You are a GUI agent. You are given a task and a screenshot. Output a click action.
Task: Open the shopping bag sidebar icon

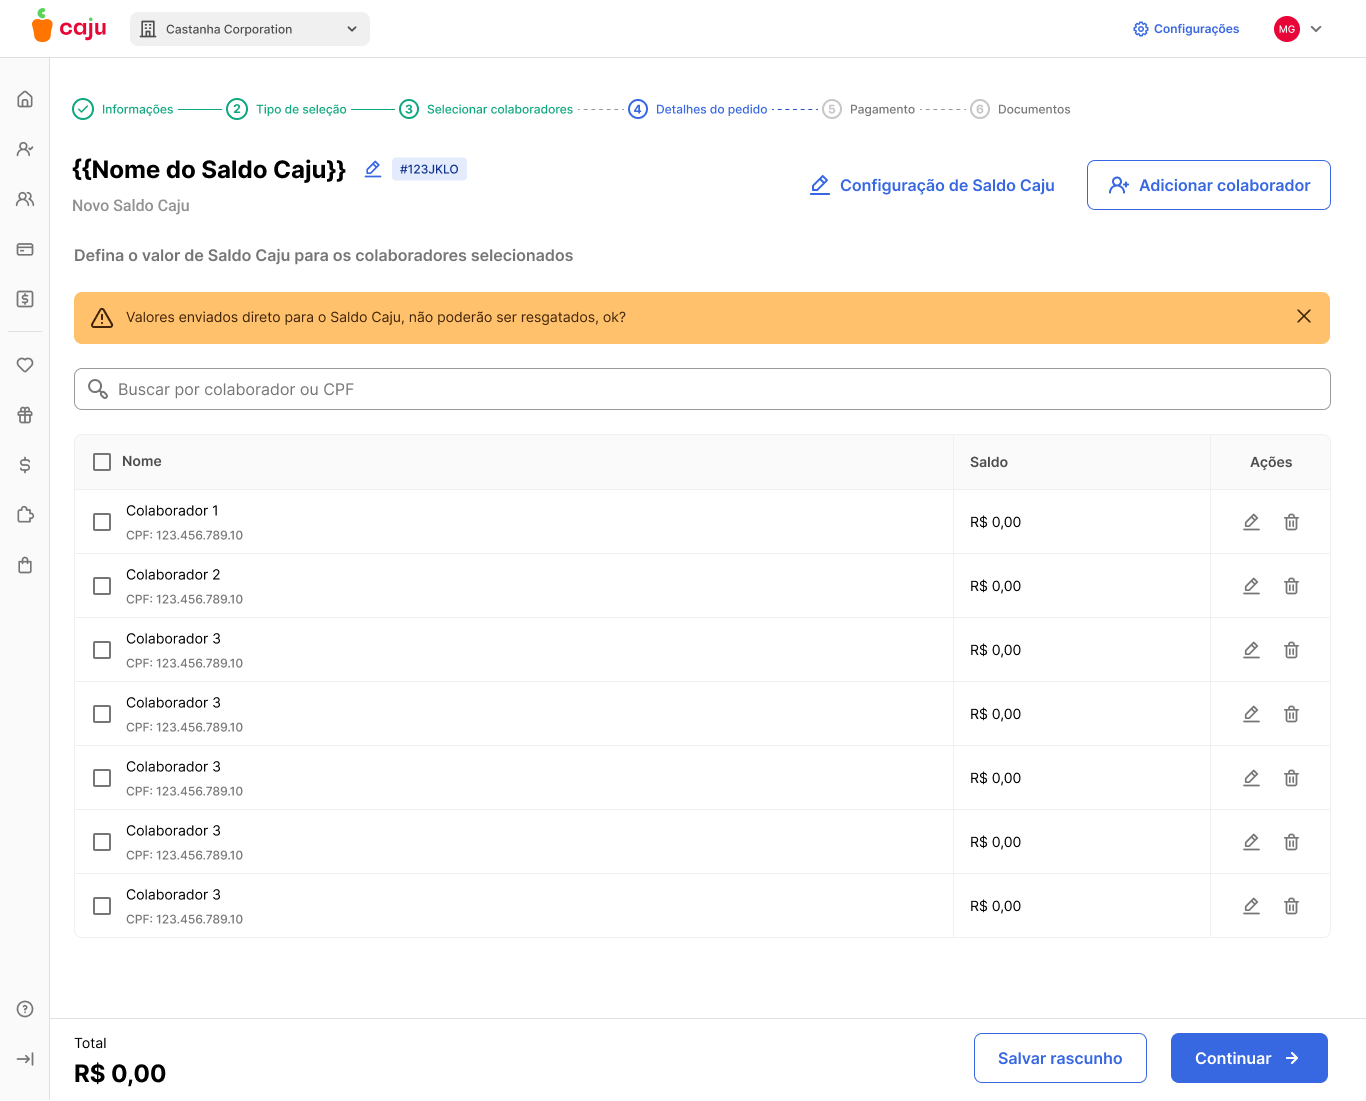pyautogui.click(x=25, y=565)
